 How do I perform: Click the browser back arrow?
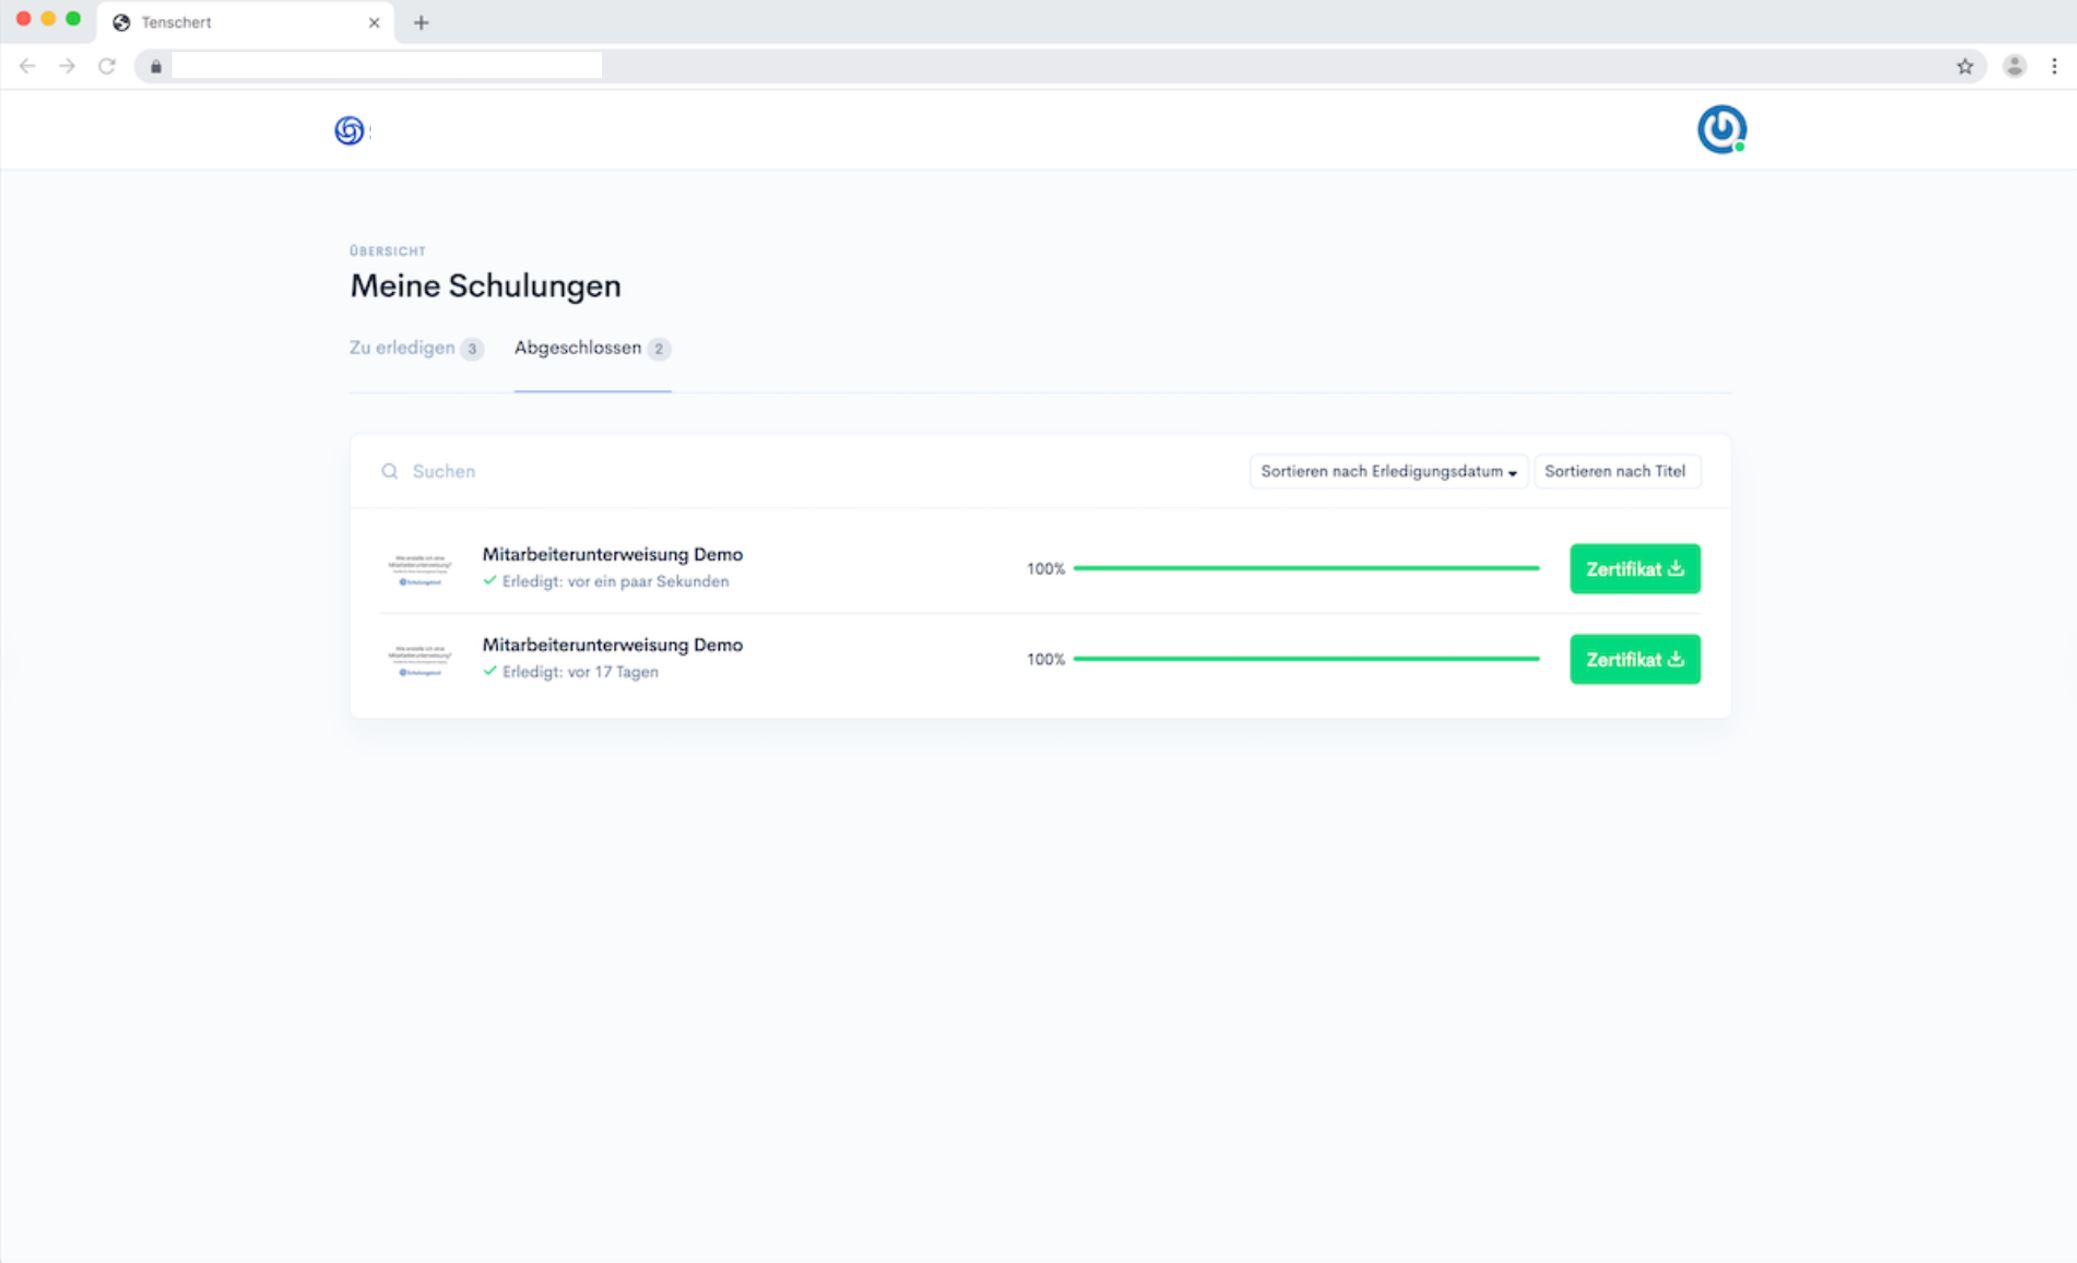click(27, 66)
